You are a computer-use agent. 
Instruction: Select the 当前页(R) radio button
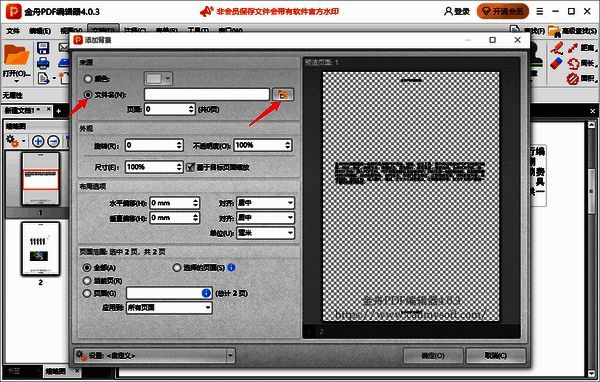pos(87,281)
